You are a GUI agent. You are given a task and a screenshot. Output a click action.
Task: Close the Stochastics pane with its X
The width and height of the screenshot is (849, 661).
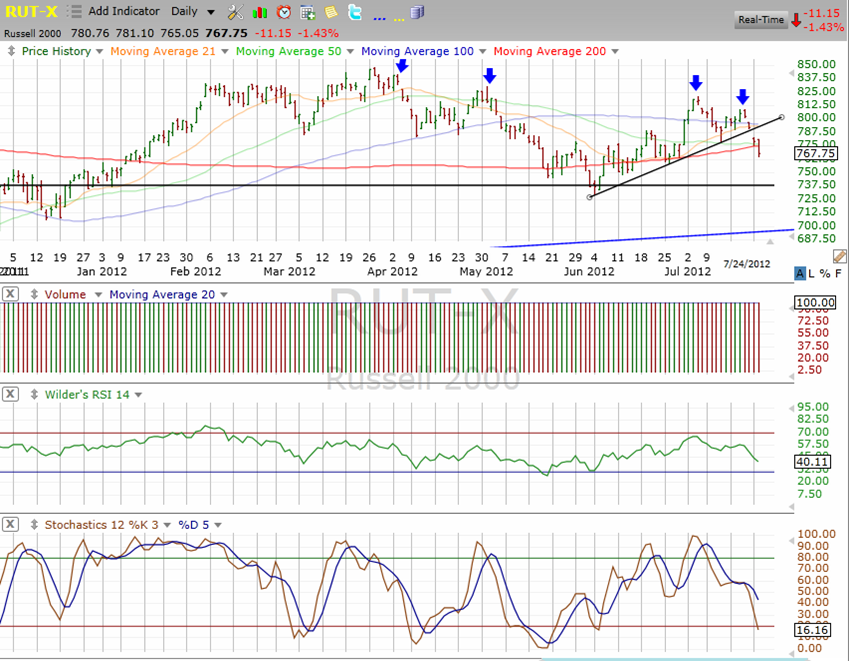click(10, 524)
